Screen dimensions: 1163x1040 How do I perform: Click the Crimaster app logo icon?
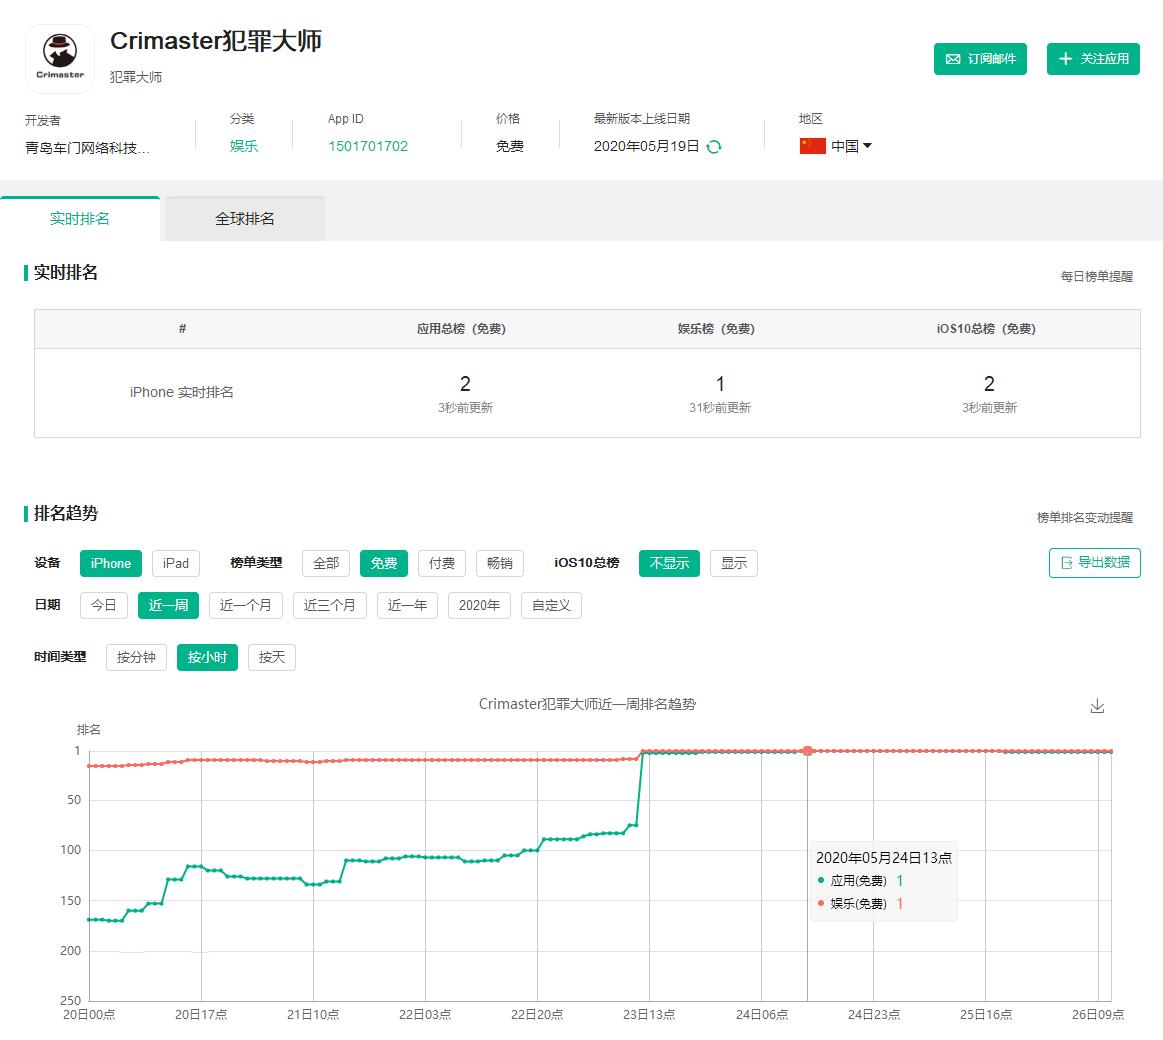(x=60, y=59)
